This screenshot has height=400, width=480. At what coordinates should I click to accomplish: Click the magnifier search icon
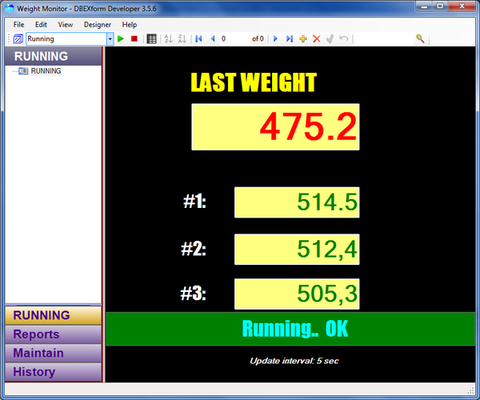(x=420, y=39)
